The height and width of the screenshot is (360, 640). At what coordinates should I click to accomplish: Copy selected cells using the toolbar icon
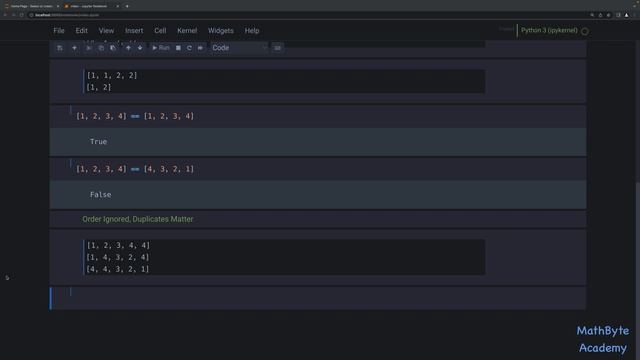[101, 48]
